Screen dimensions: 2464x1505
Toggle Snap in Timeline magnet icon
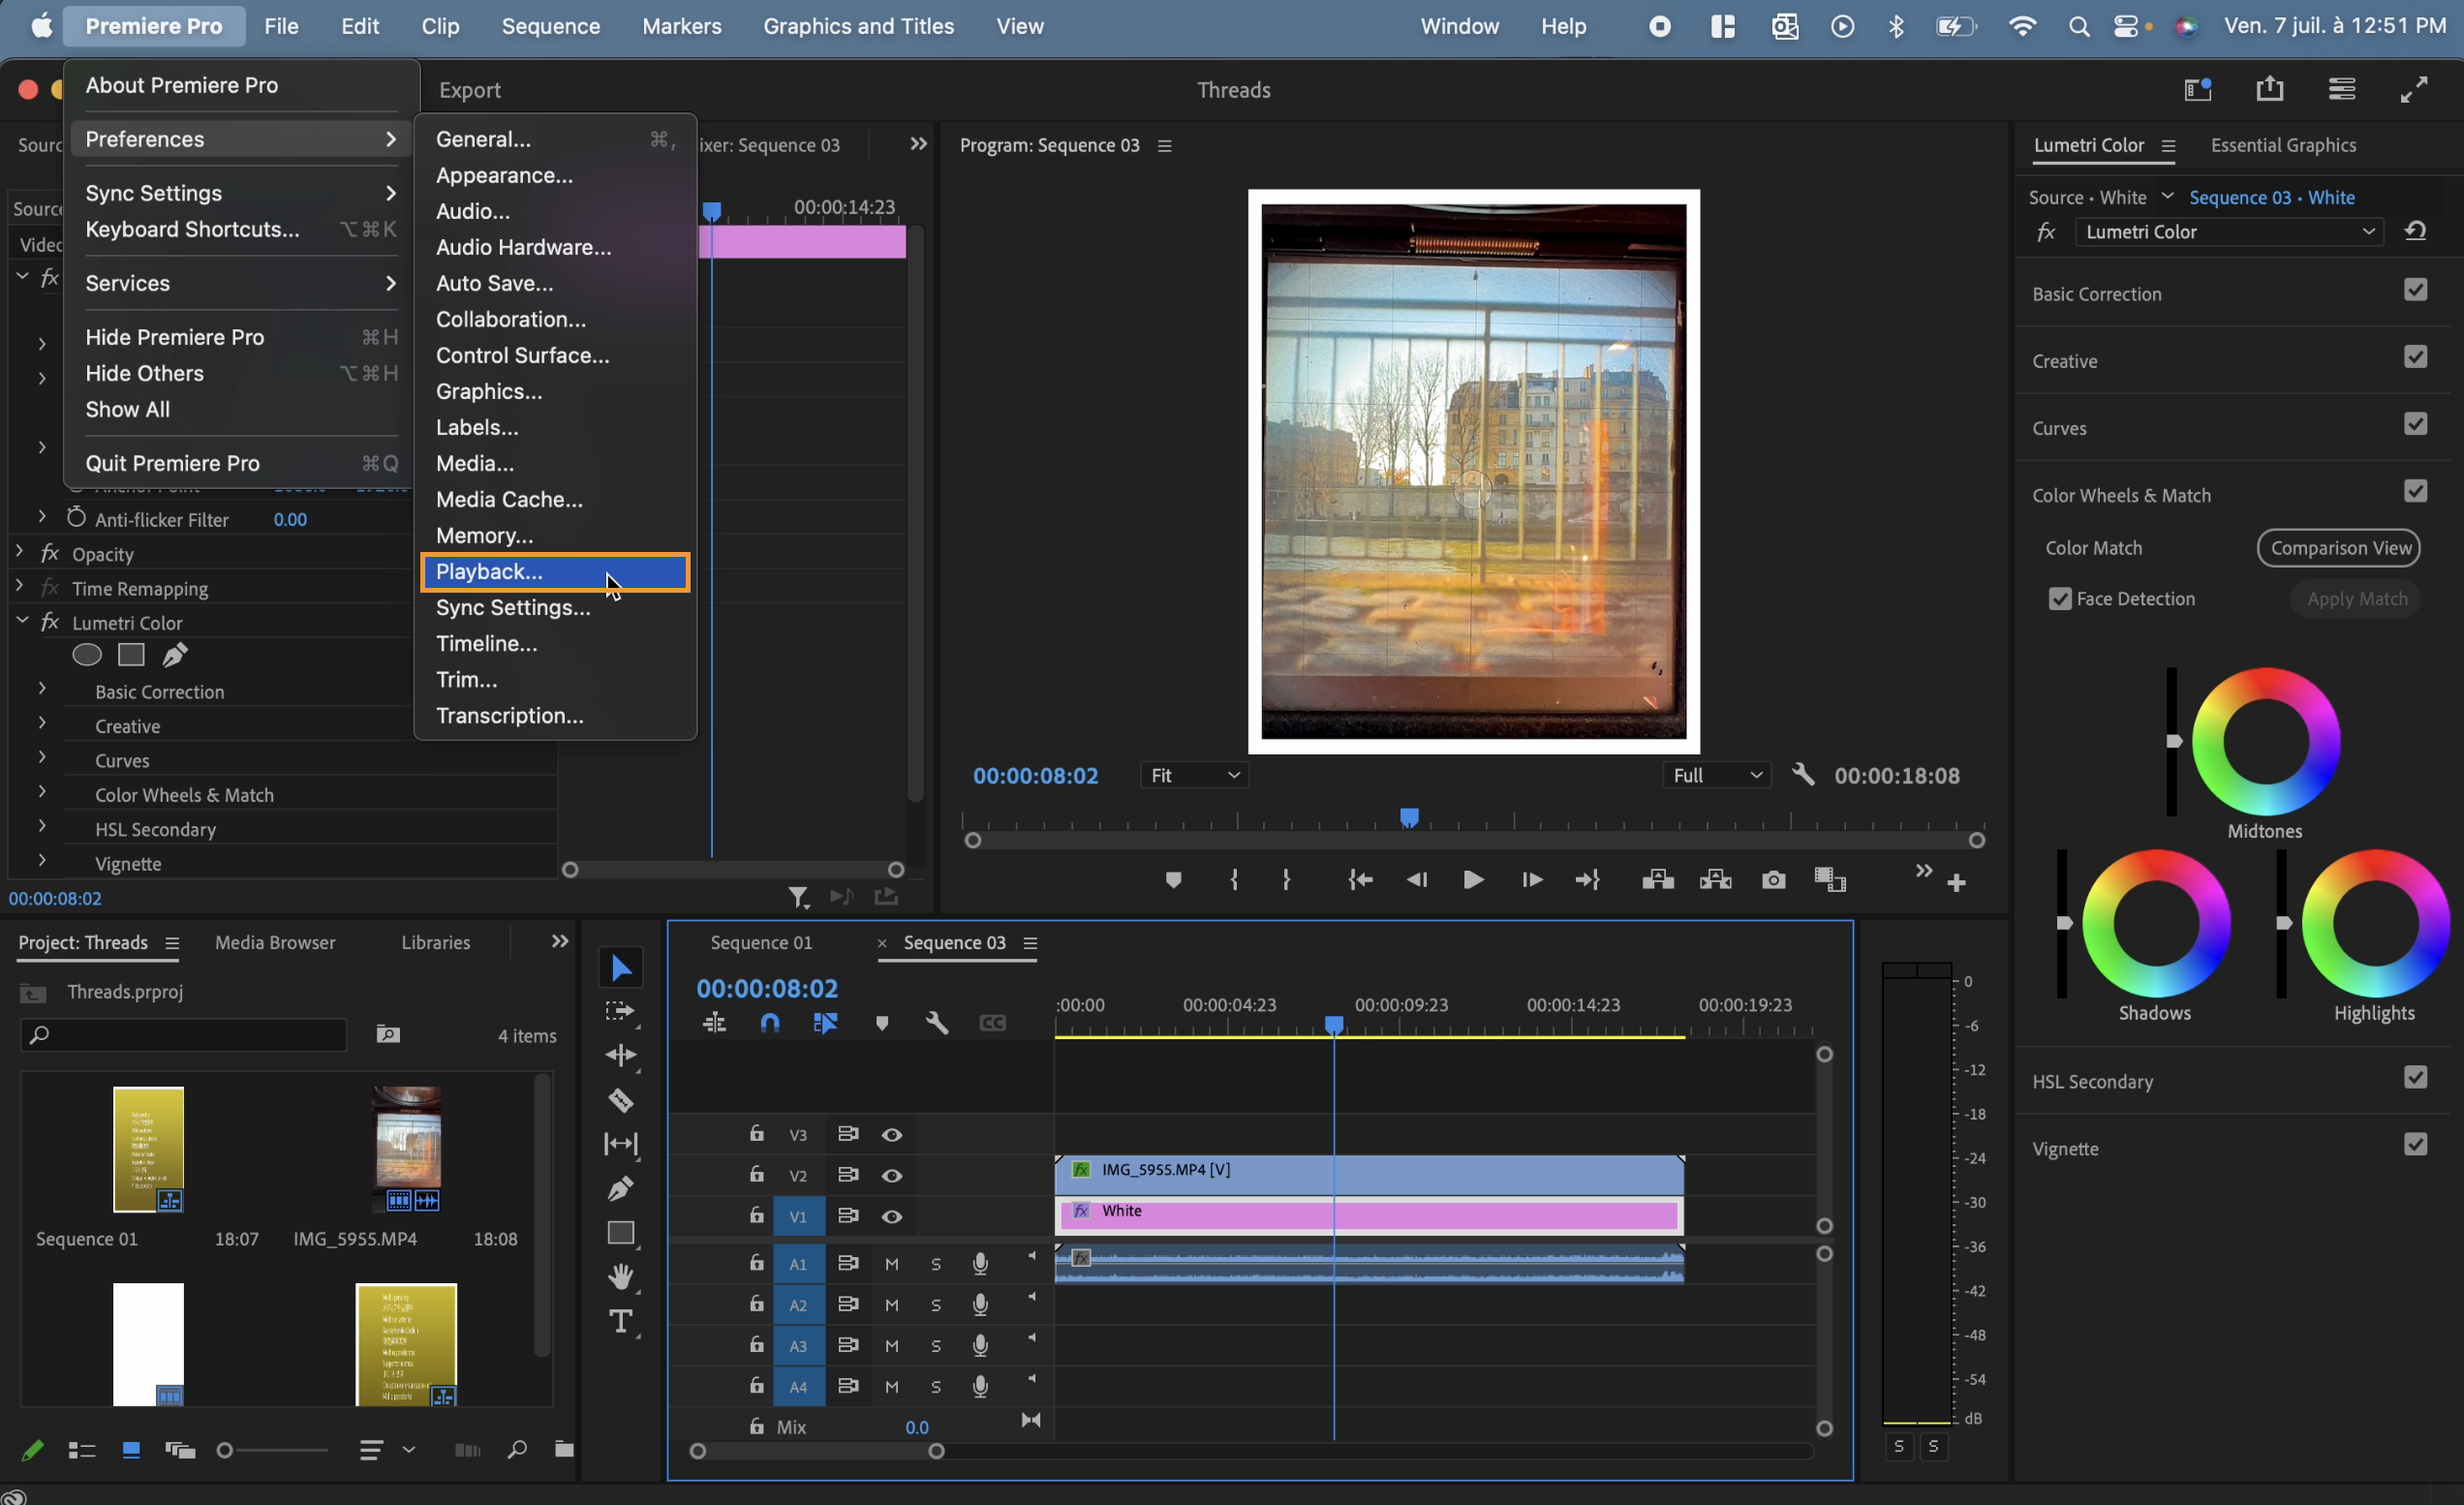[769, 1023]
